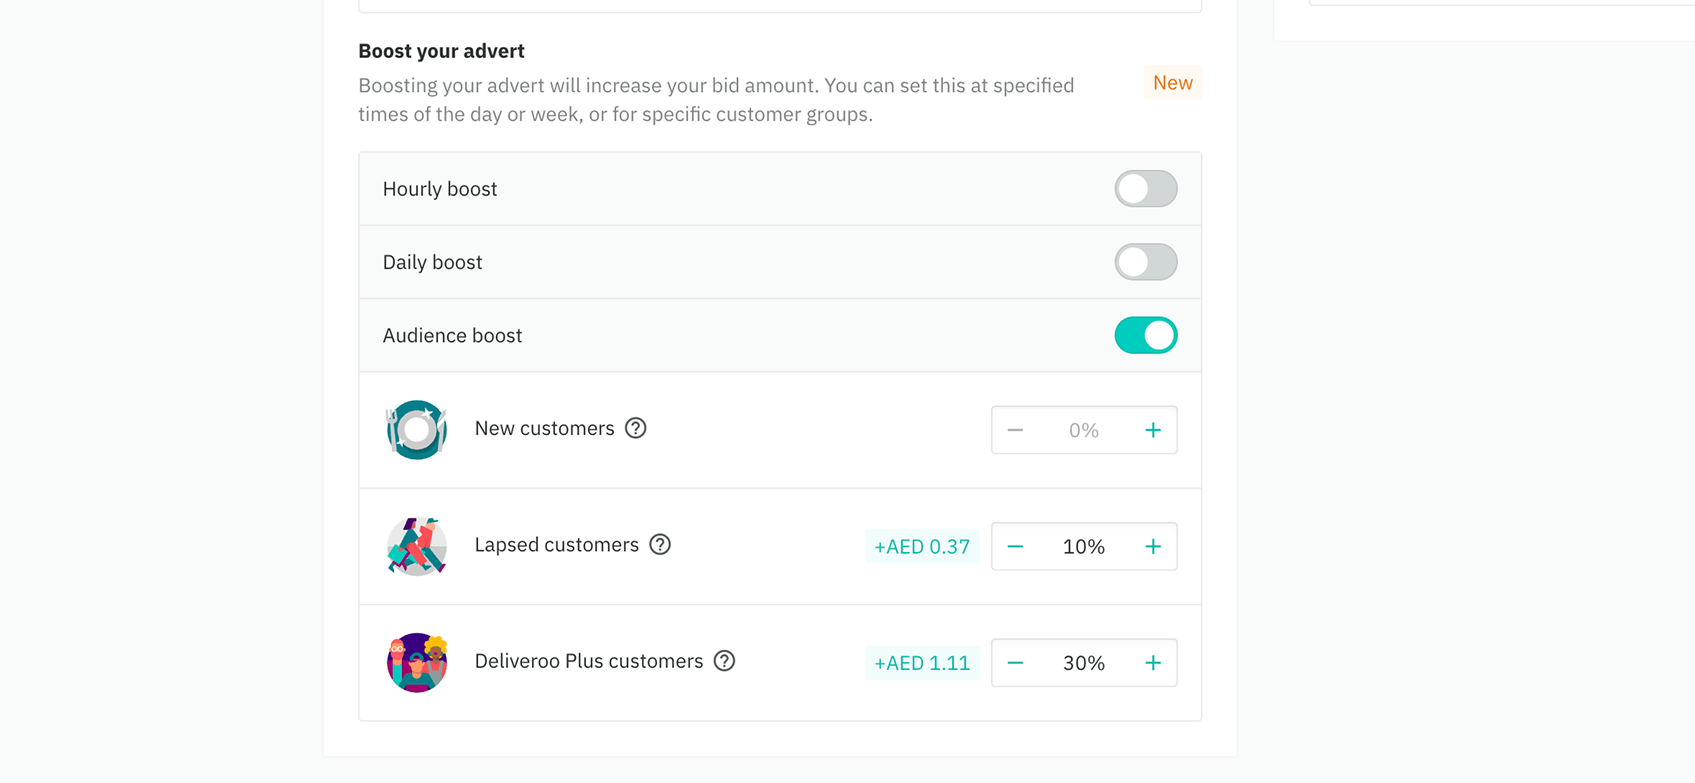Enable the Daily boost switch
Viewport: 1695px width, 783px height.
(1145, 262)
